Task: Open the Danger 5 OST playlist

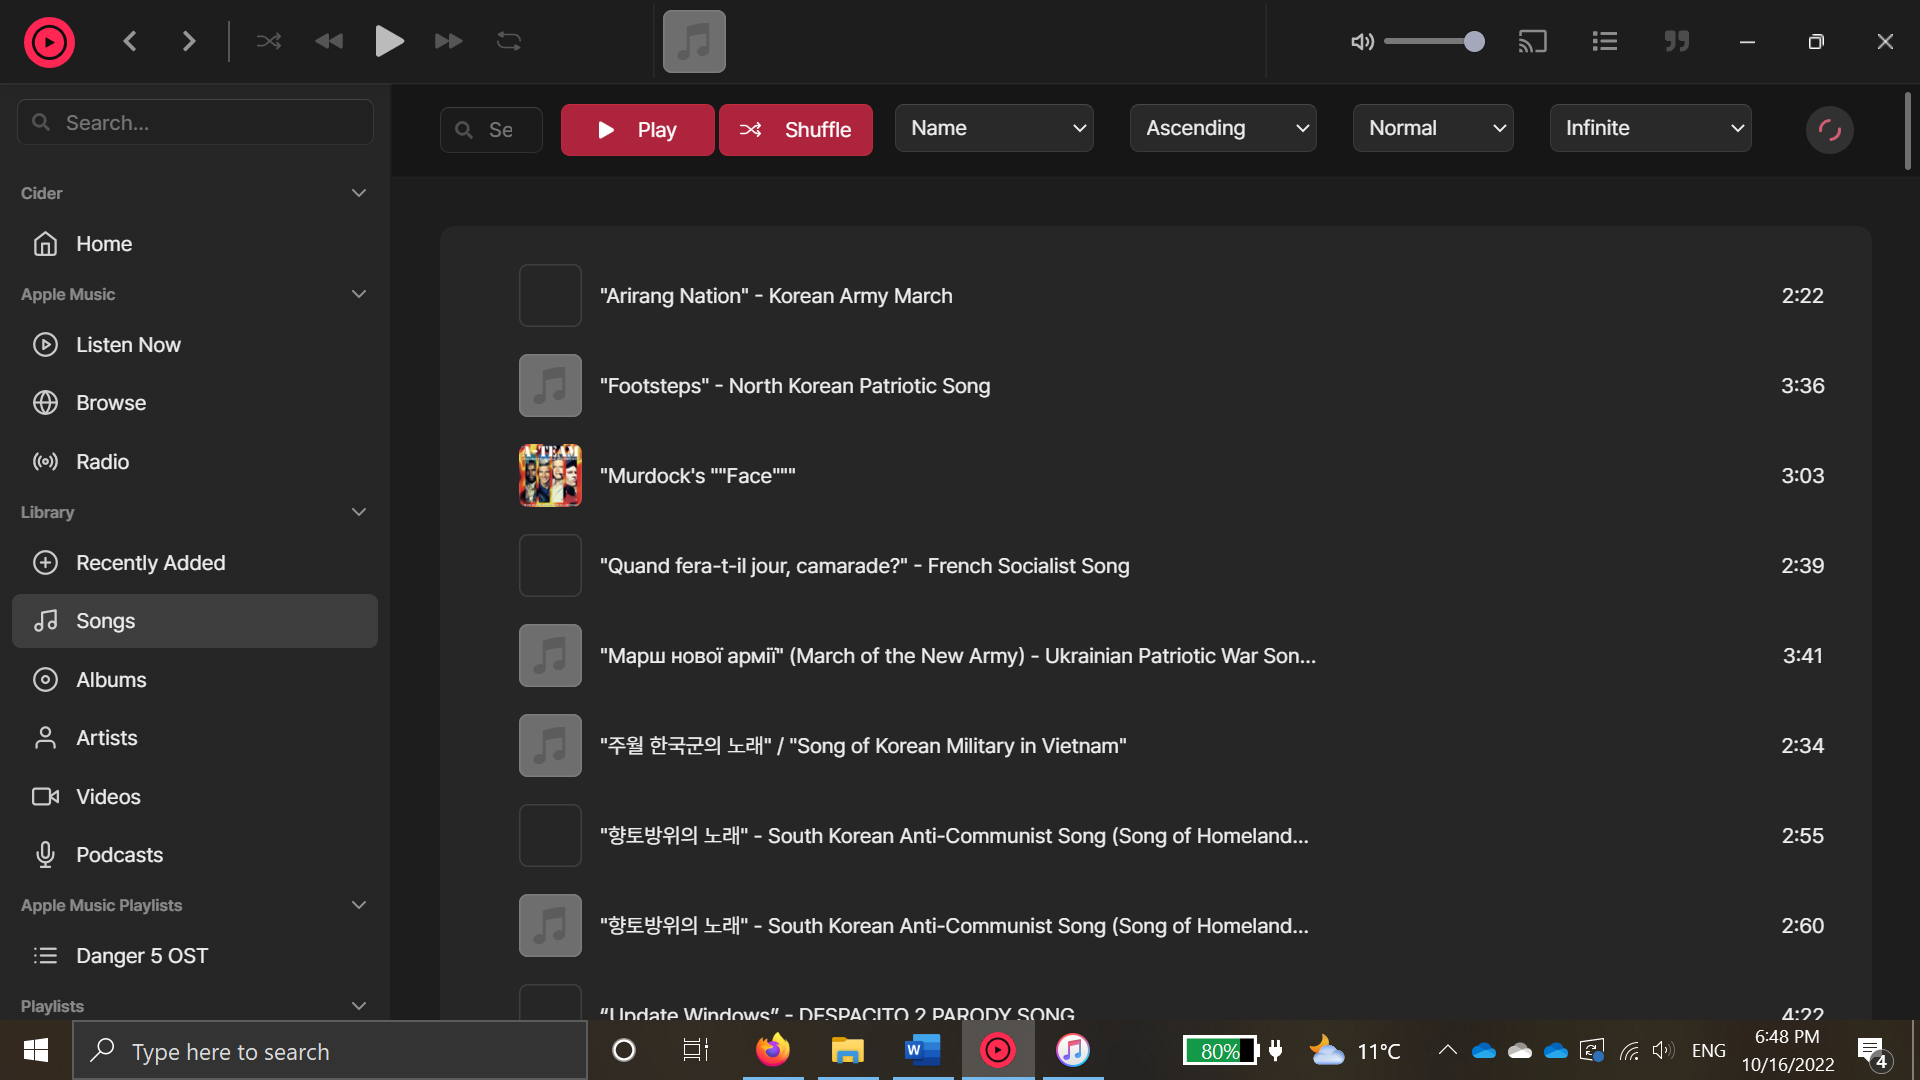Action: (195, 956)
